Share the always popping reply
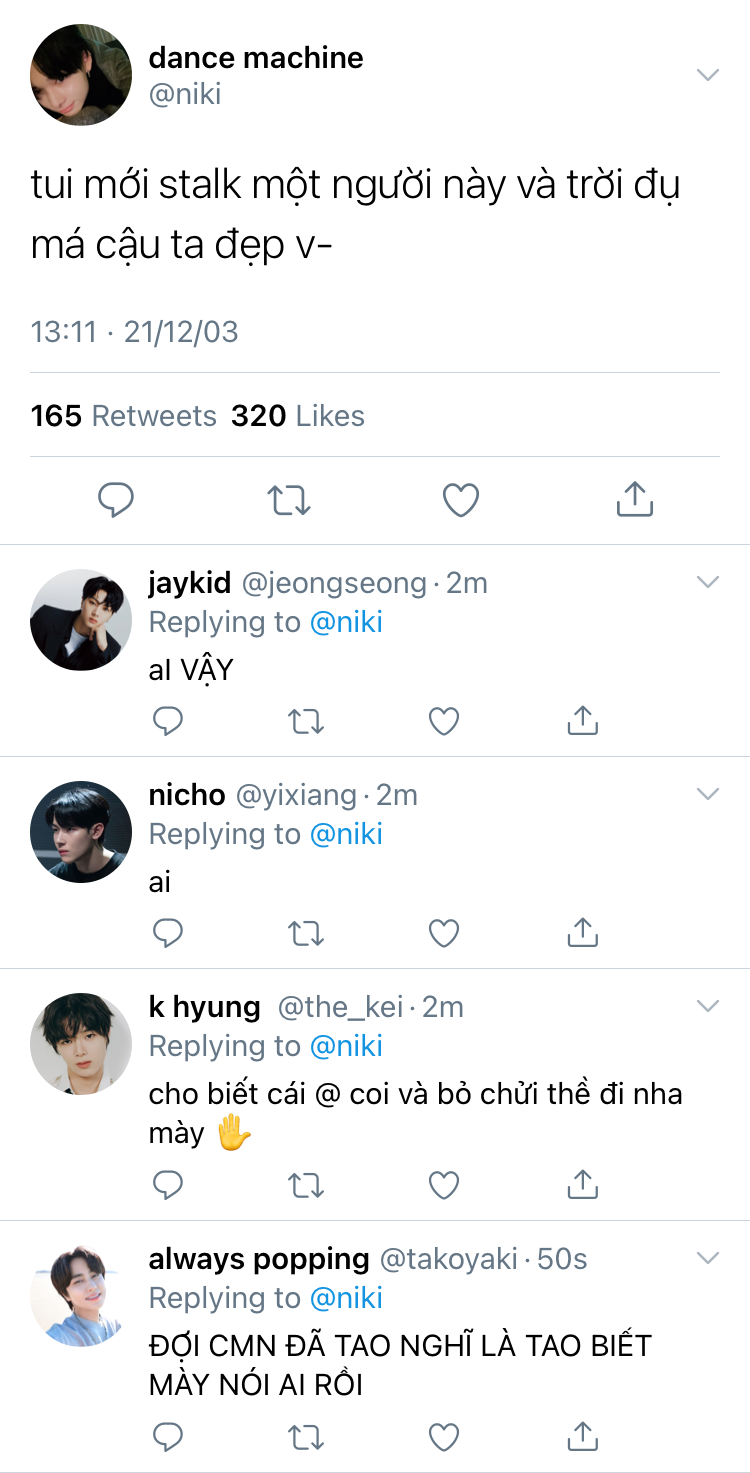Image resolution: width=750 pixels, height=1473 pixels. (x=582, y=1436)
